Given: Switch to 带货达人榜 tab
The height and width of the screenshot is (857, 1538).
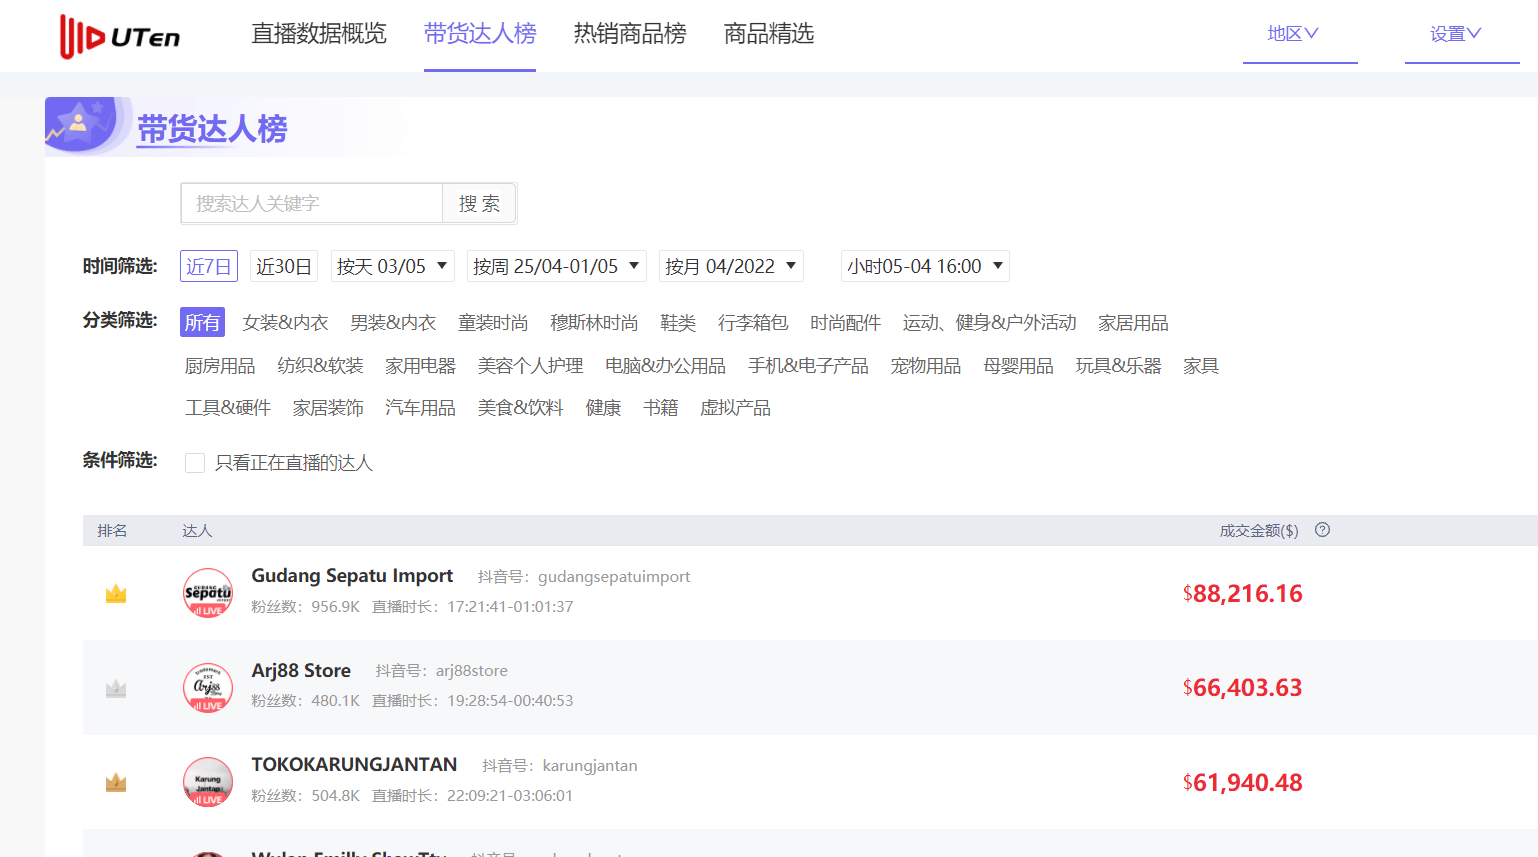Looking at the screenshot, I should [x=480, y=34].
